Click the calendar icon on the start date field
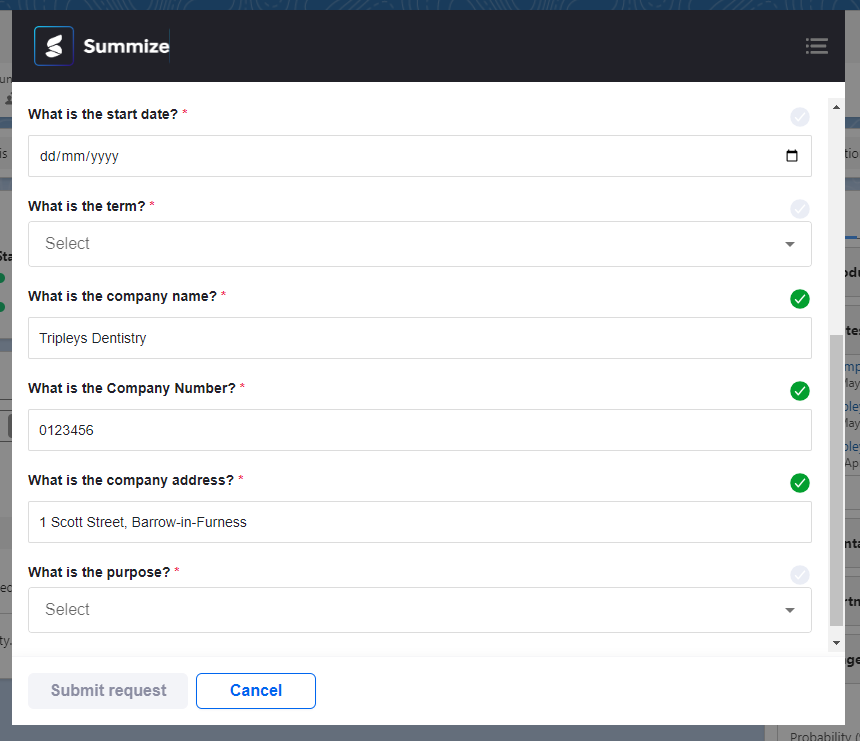Screen dimensions: 860x741 (793, 156)
